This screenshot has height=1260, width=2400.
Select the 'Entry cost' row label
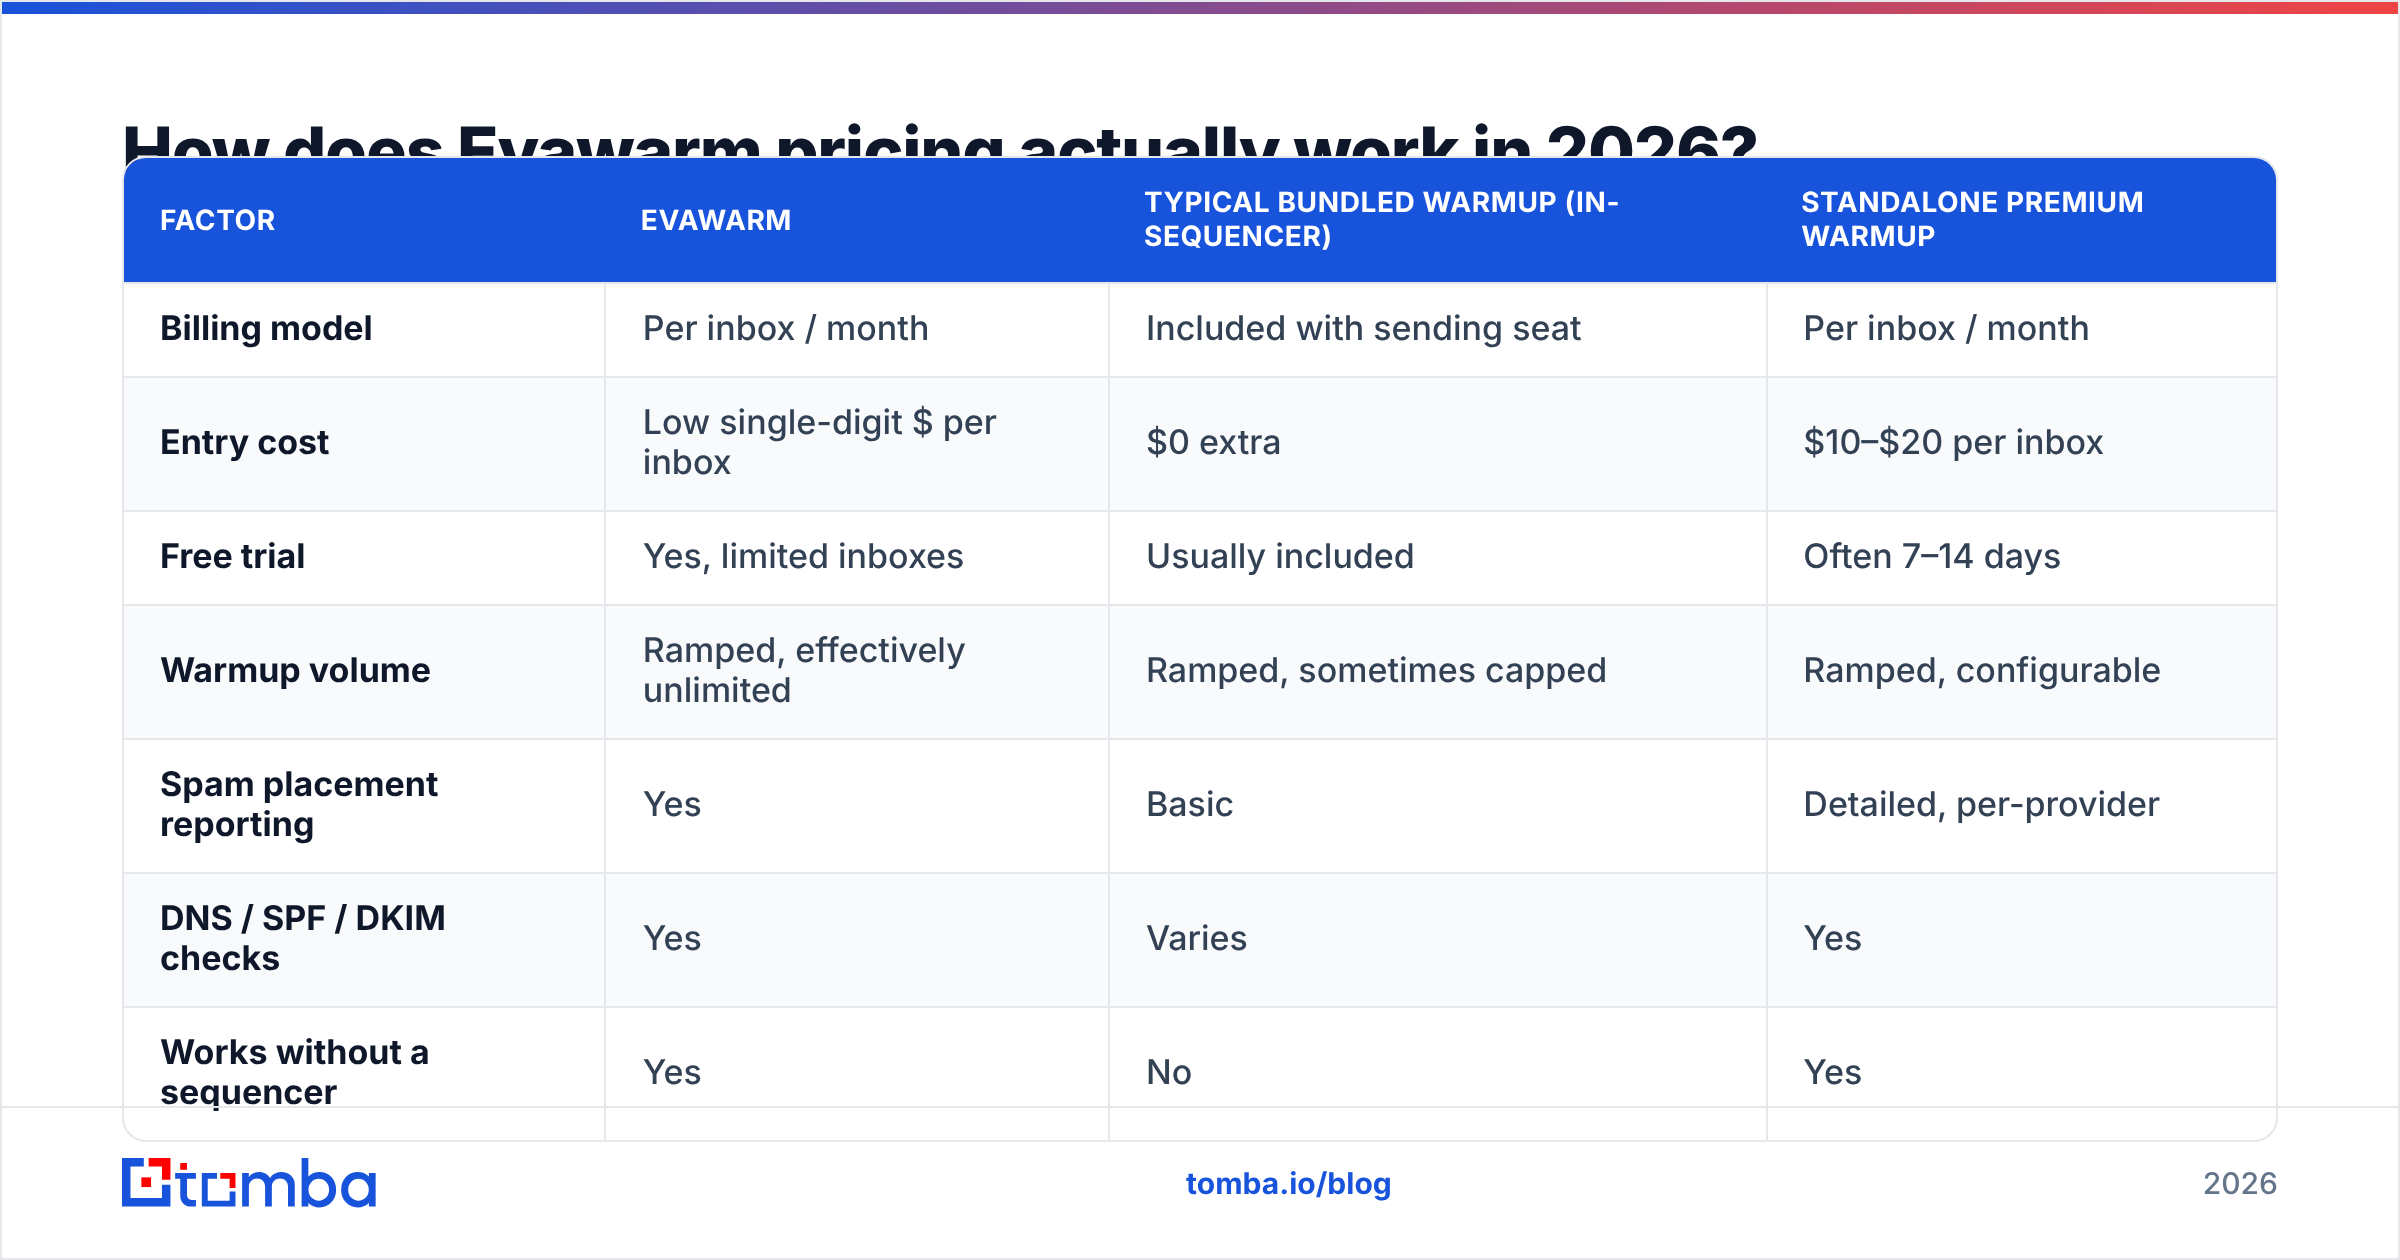point(244,443)
